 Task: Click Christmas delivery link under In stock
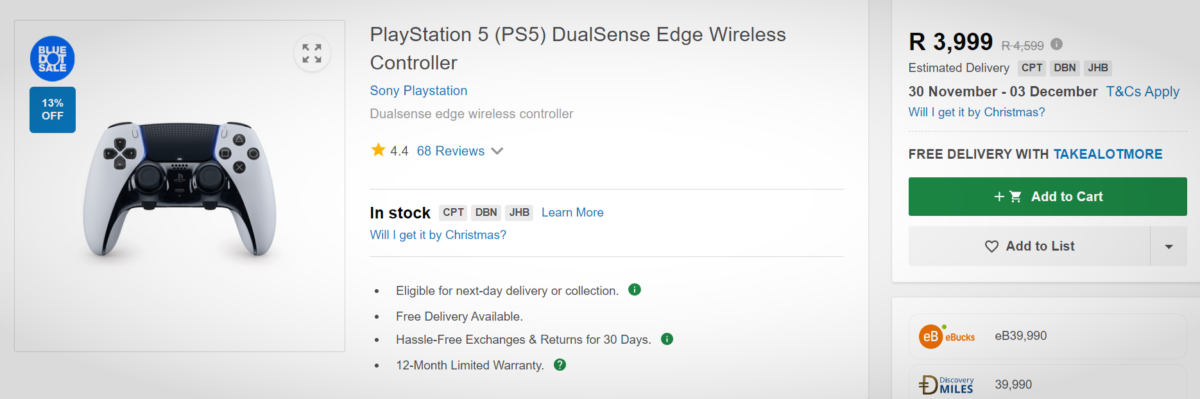point(438,235)
